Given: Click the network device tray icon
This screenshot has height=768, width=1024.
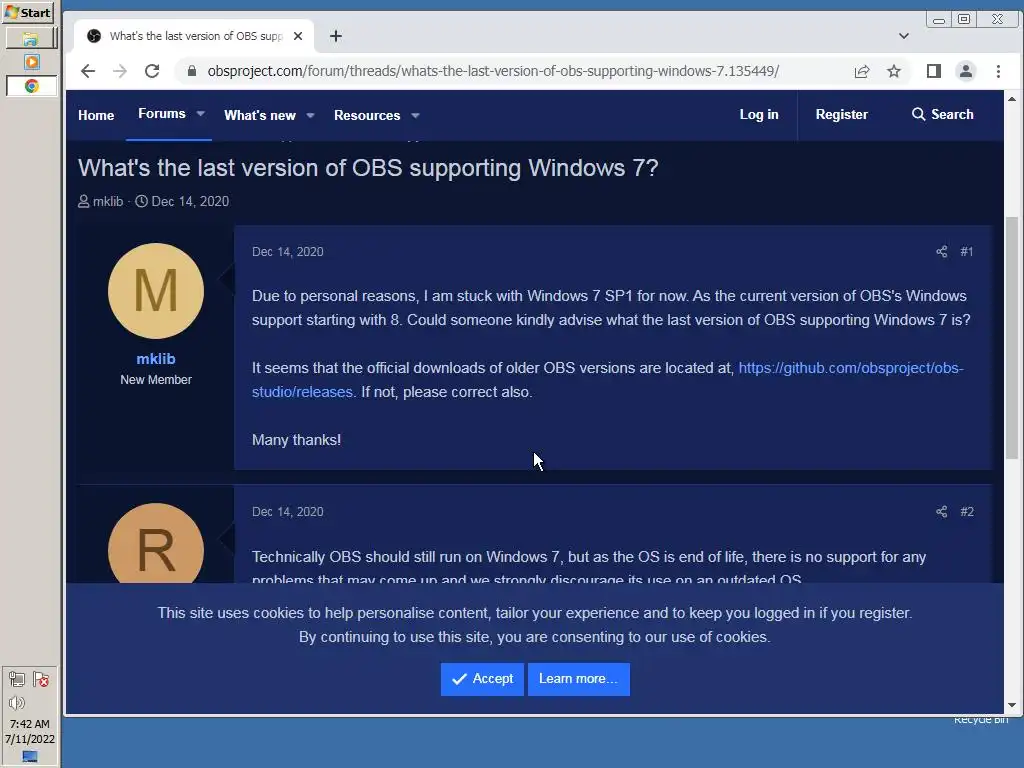Looking at the screenshot, I should (17, 680).
